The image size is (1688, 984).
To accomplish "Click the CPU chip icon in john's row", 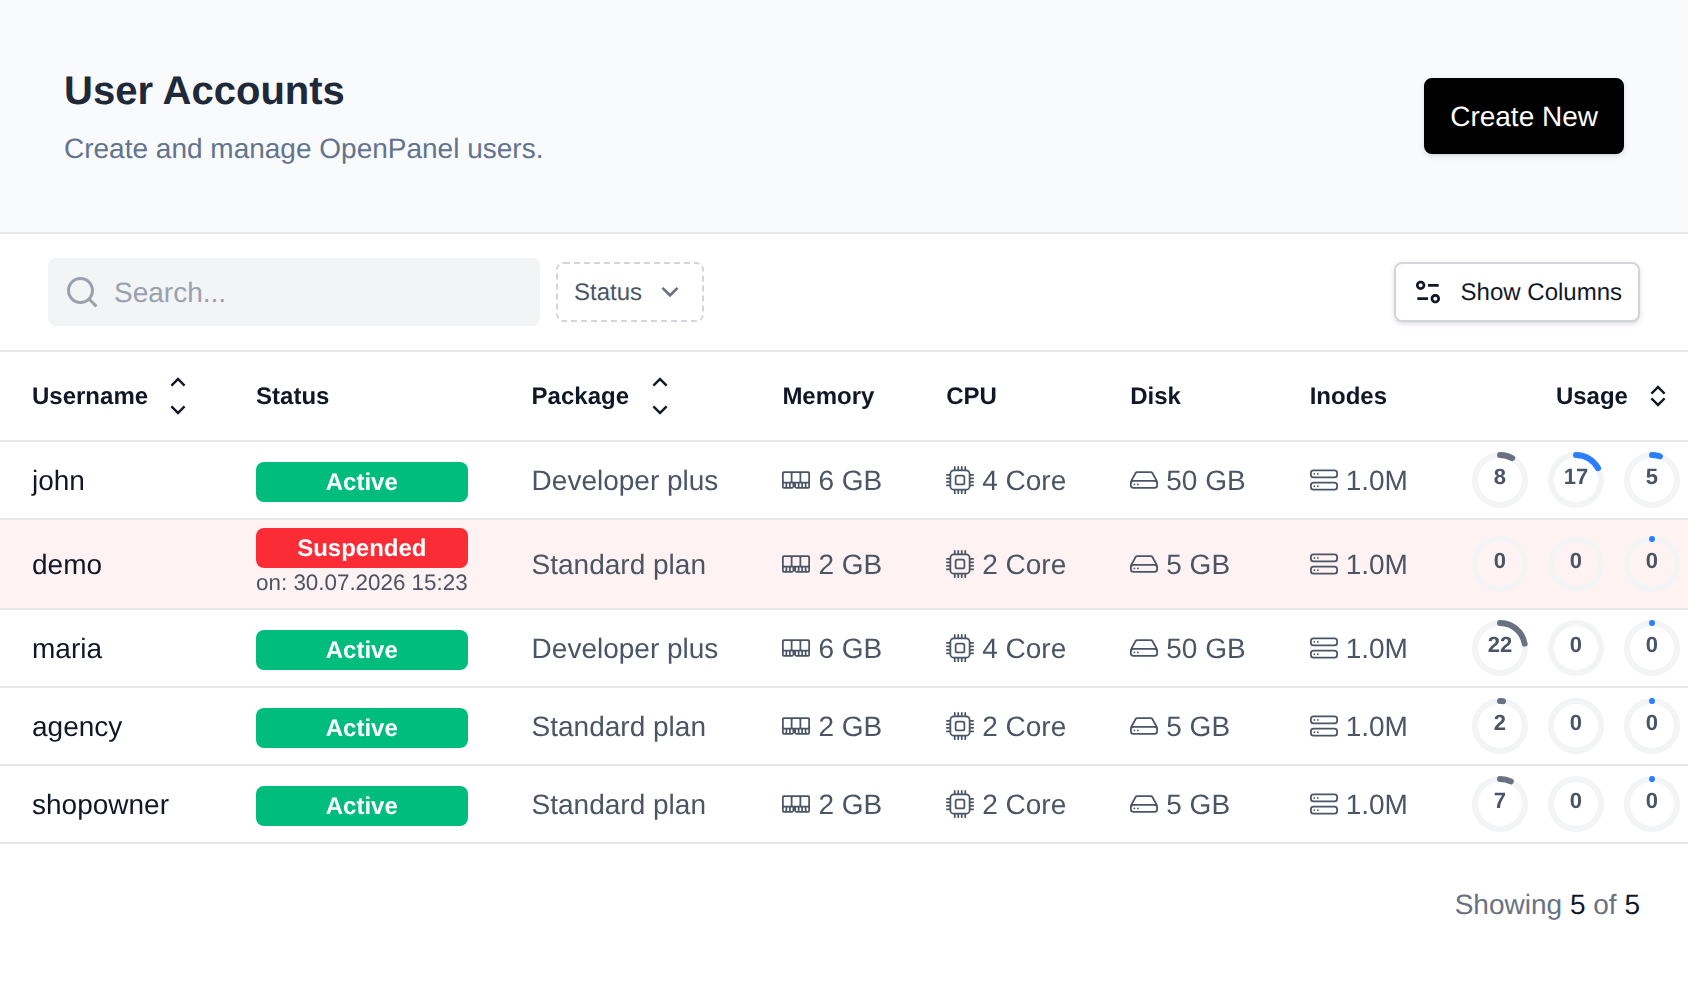I will [x=960, y=481].
